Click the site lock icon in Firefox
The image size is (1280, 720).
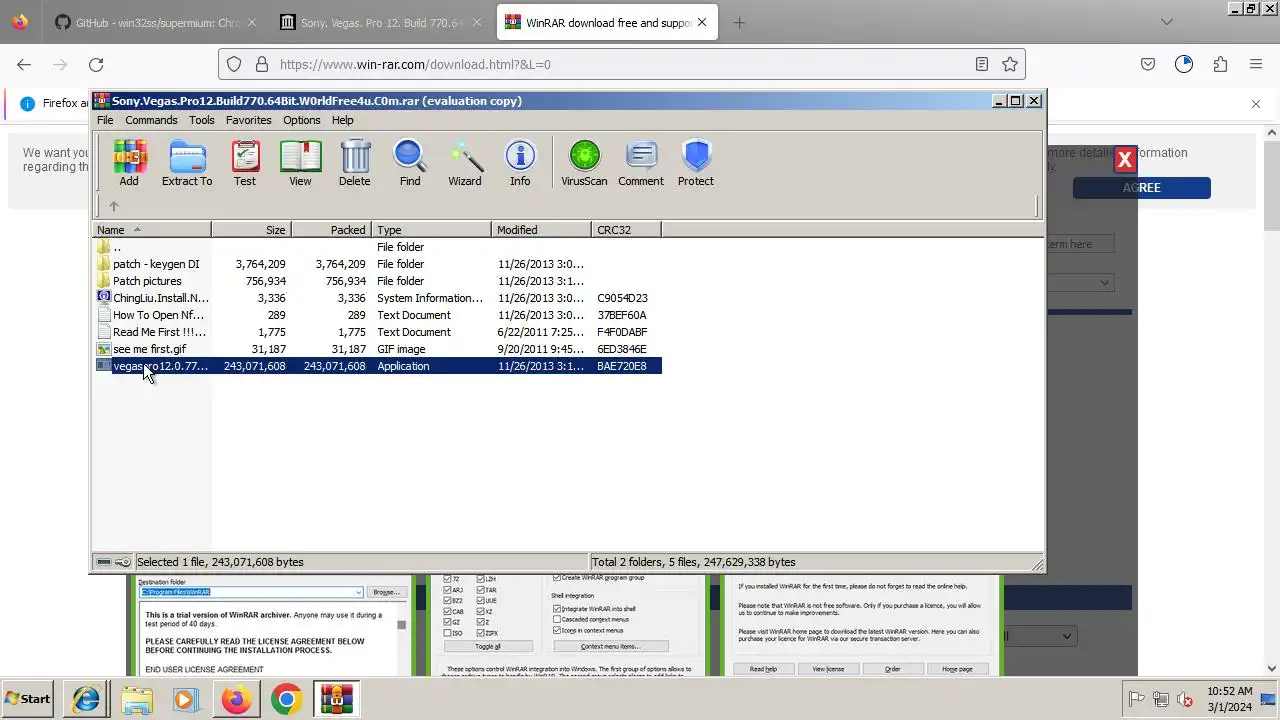tap(262, 64)
